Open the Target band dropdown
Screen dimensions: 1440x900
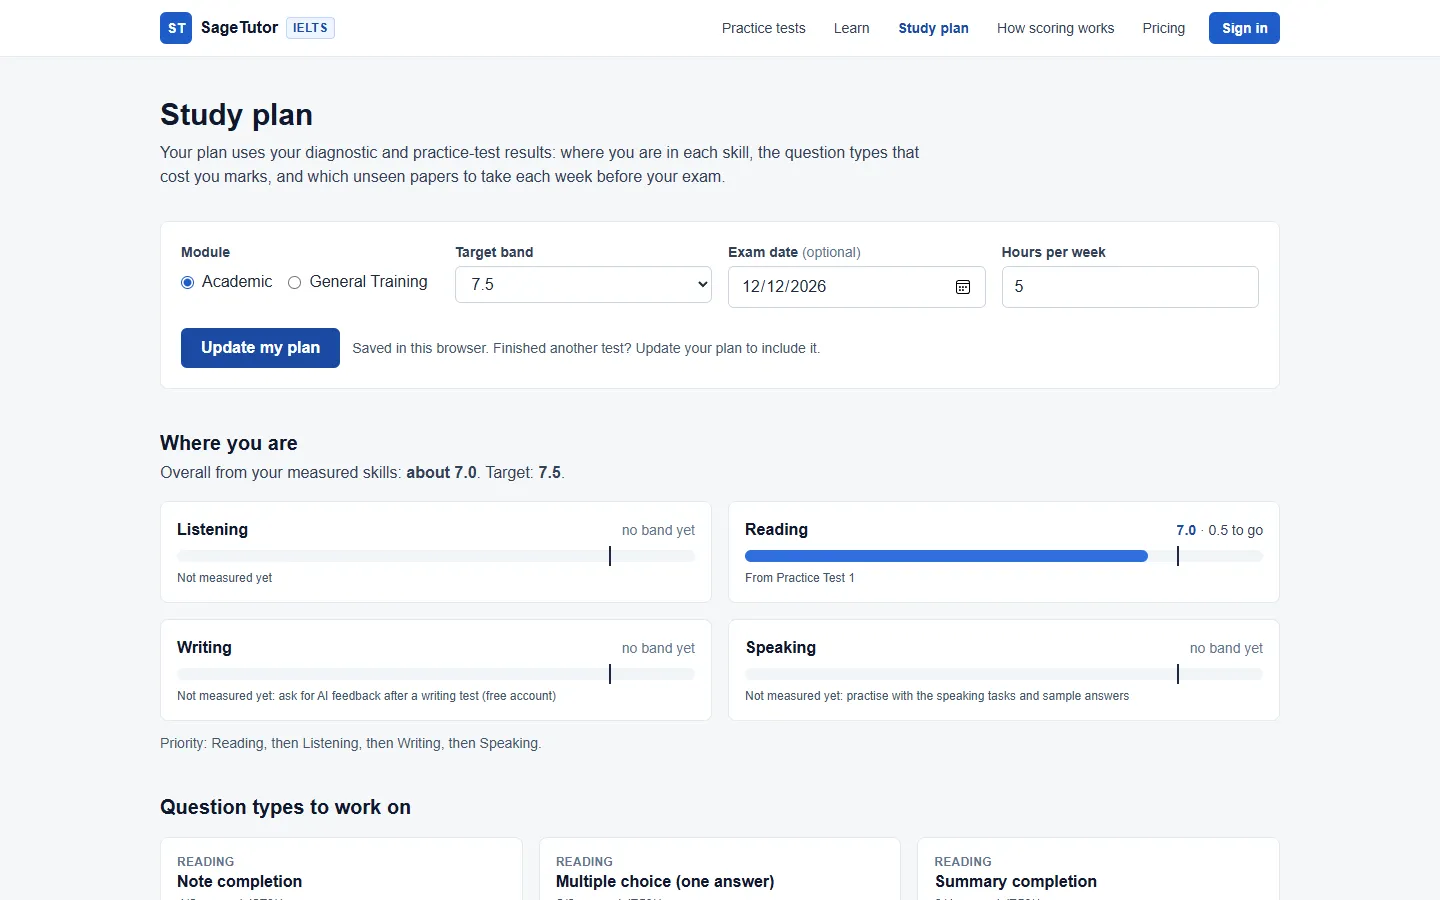[x=583, y=285]
